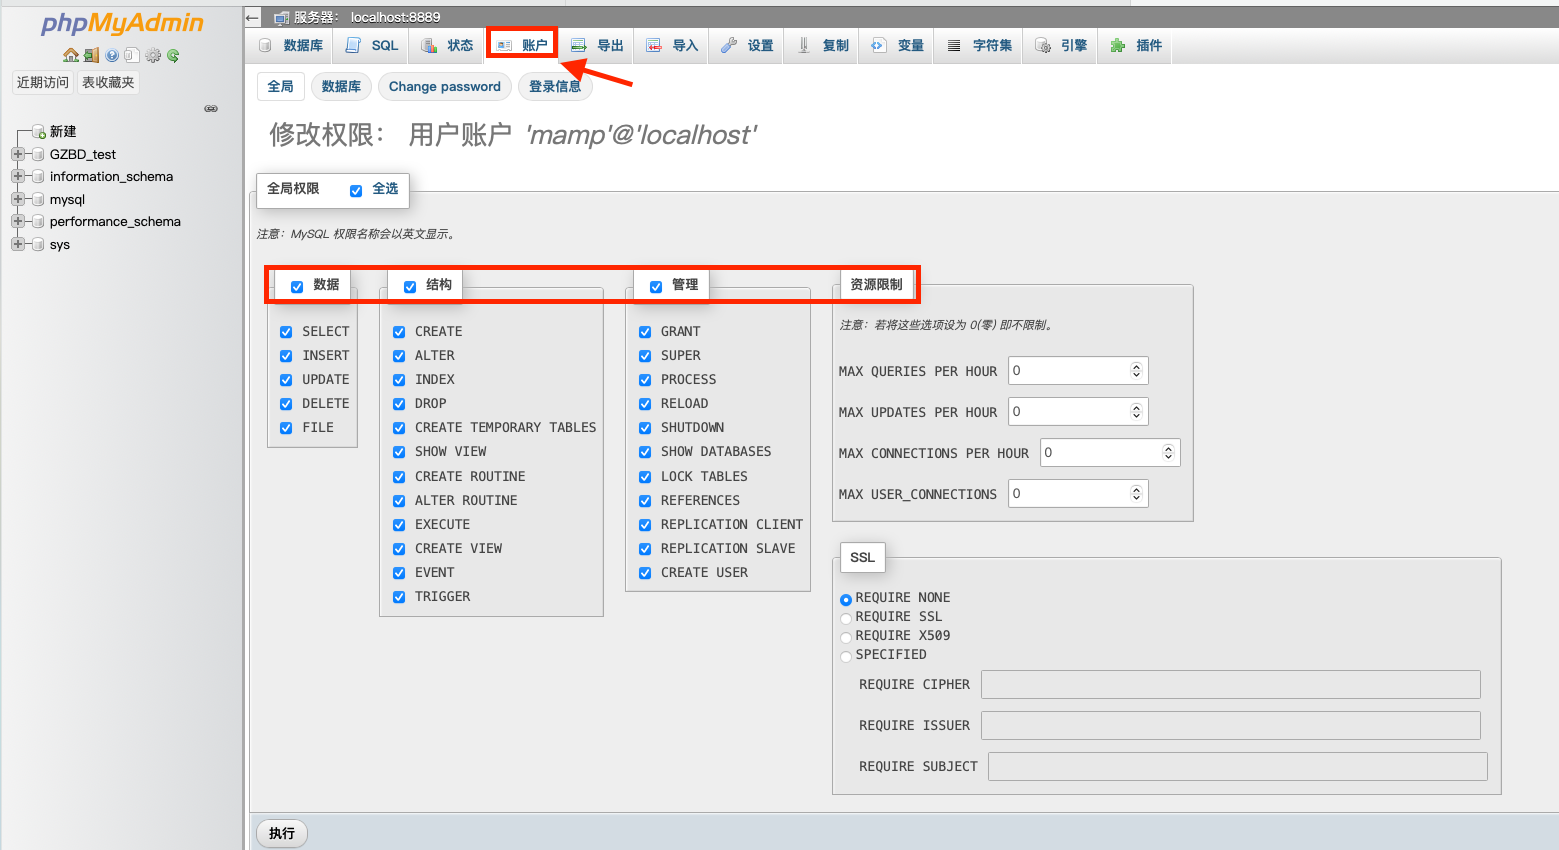Click the MAX USER_CONNECTIONS input field
Screen dimensions: 1559x850
(1068, 494)
